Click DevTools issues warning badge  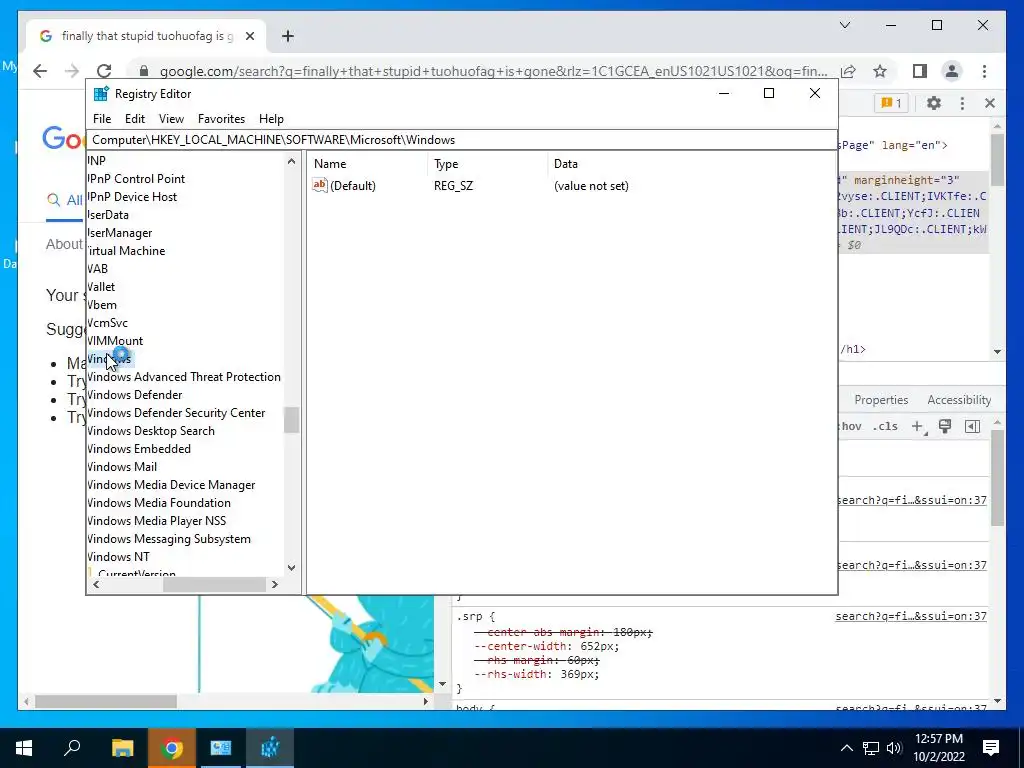(891, 103)
